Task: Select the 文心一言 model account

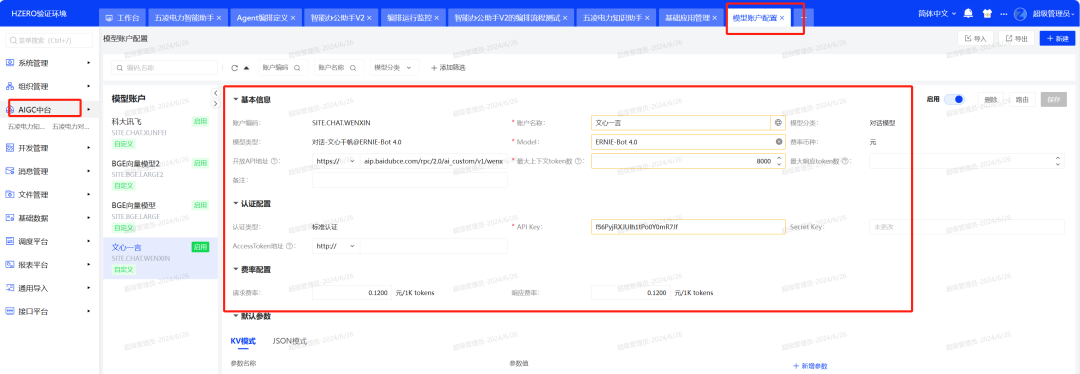Action: point(160,258)
